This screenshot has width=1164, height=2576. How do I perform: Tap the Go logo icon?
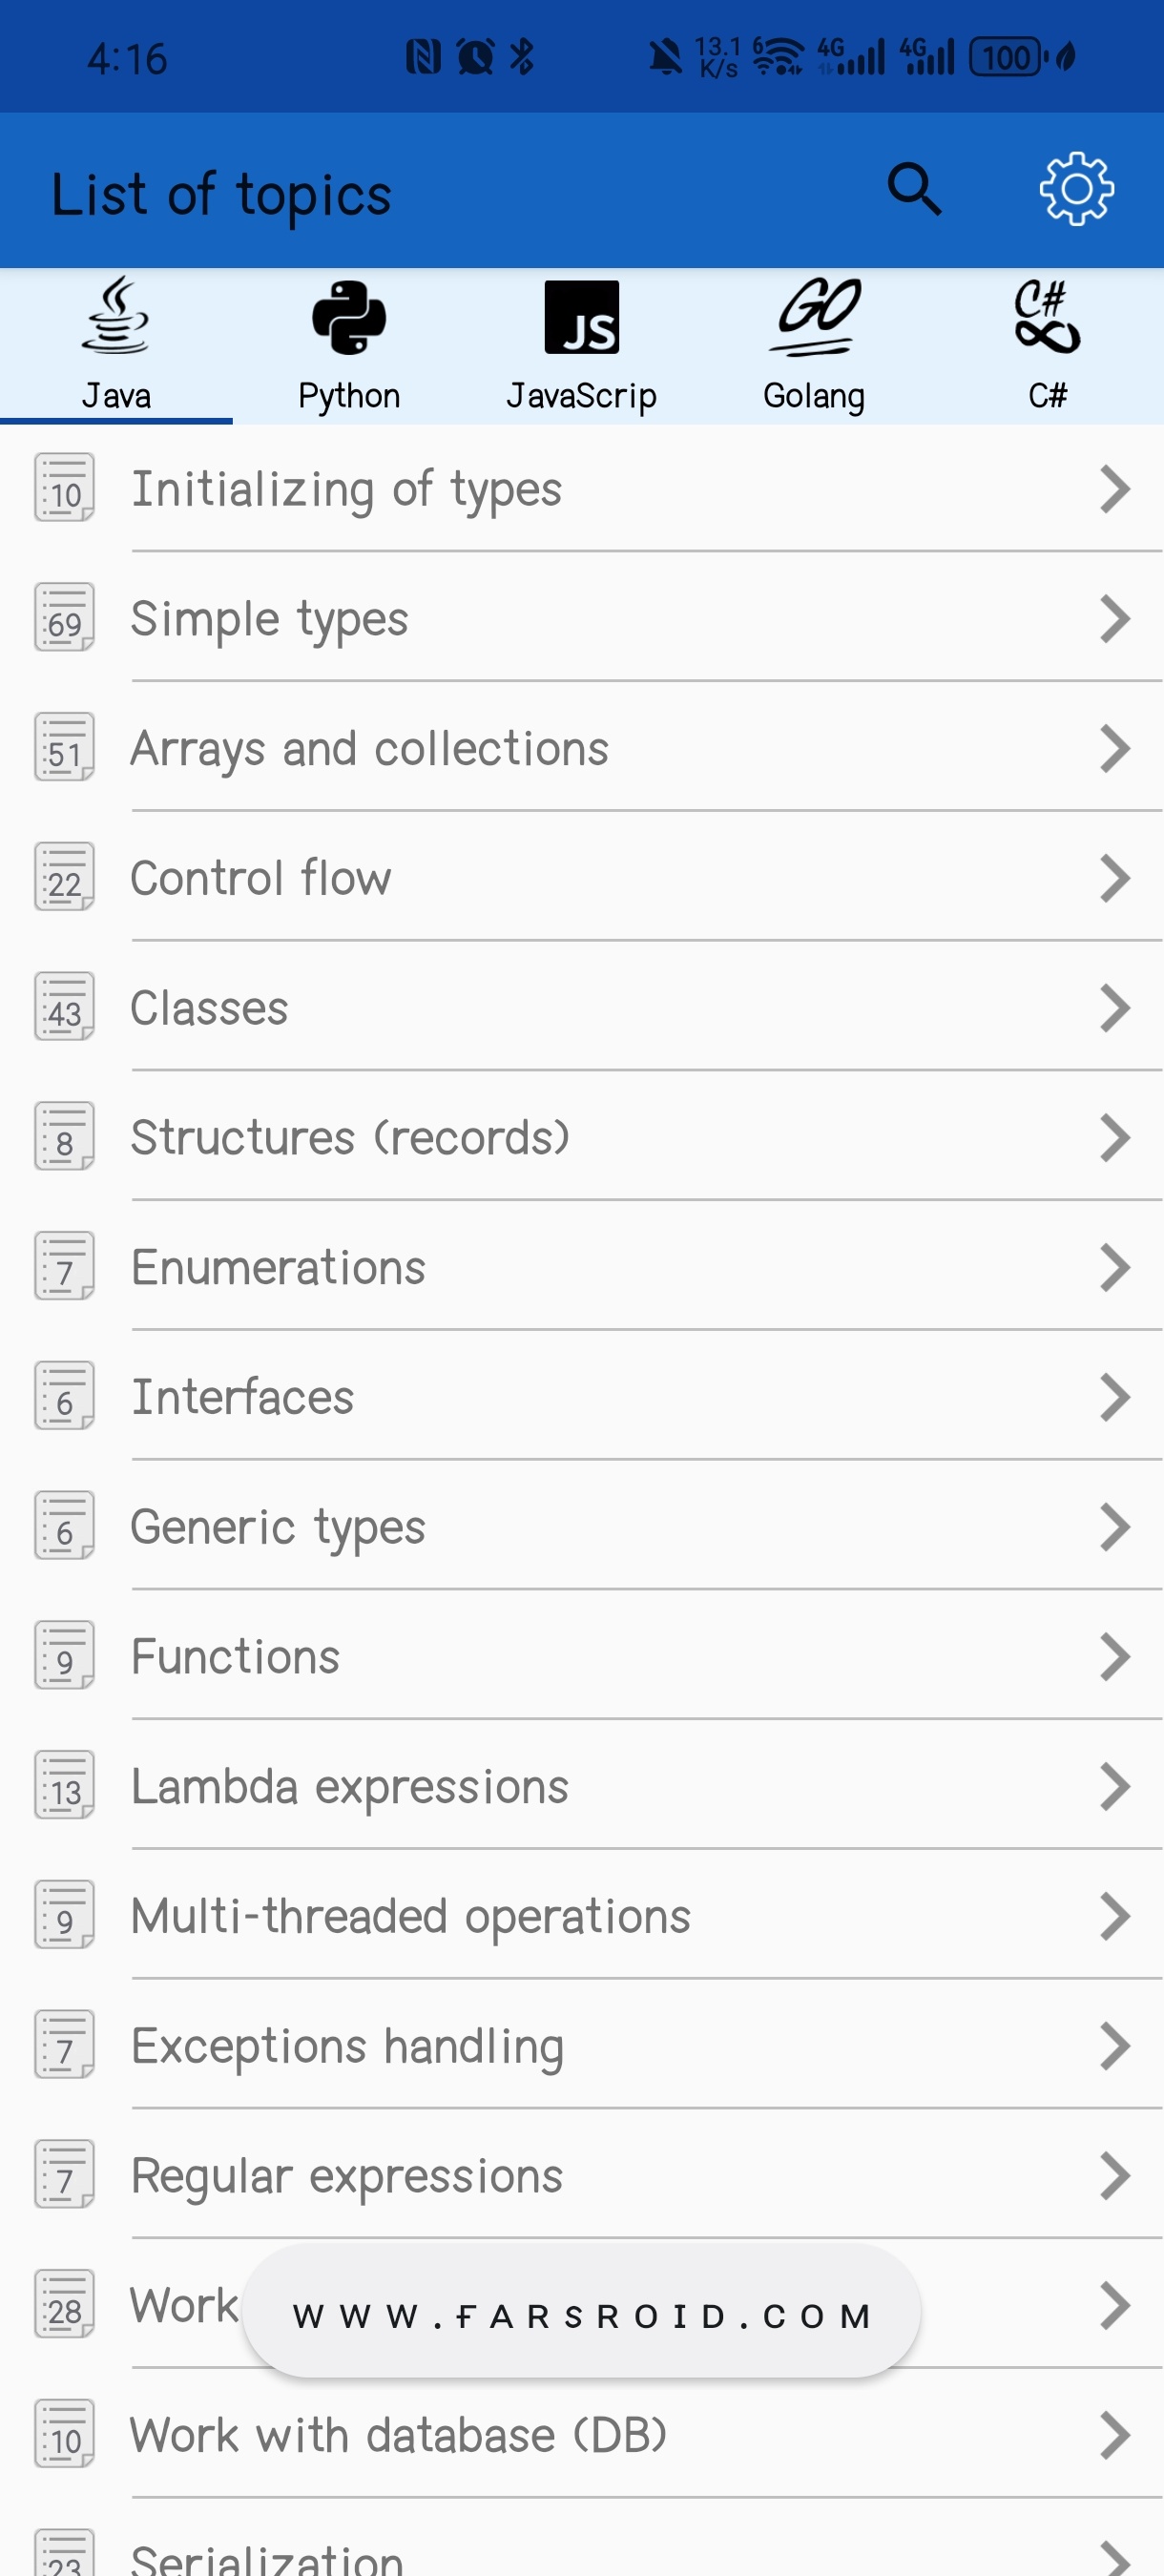coord(815,316)
